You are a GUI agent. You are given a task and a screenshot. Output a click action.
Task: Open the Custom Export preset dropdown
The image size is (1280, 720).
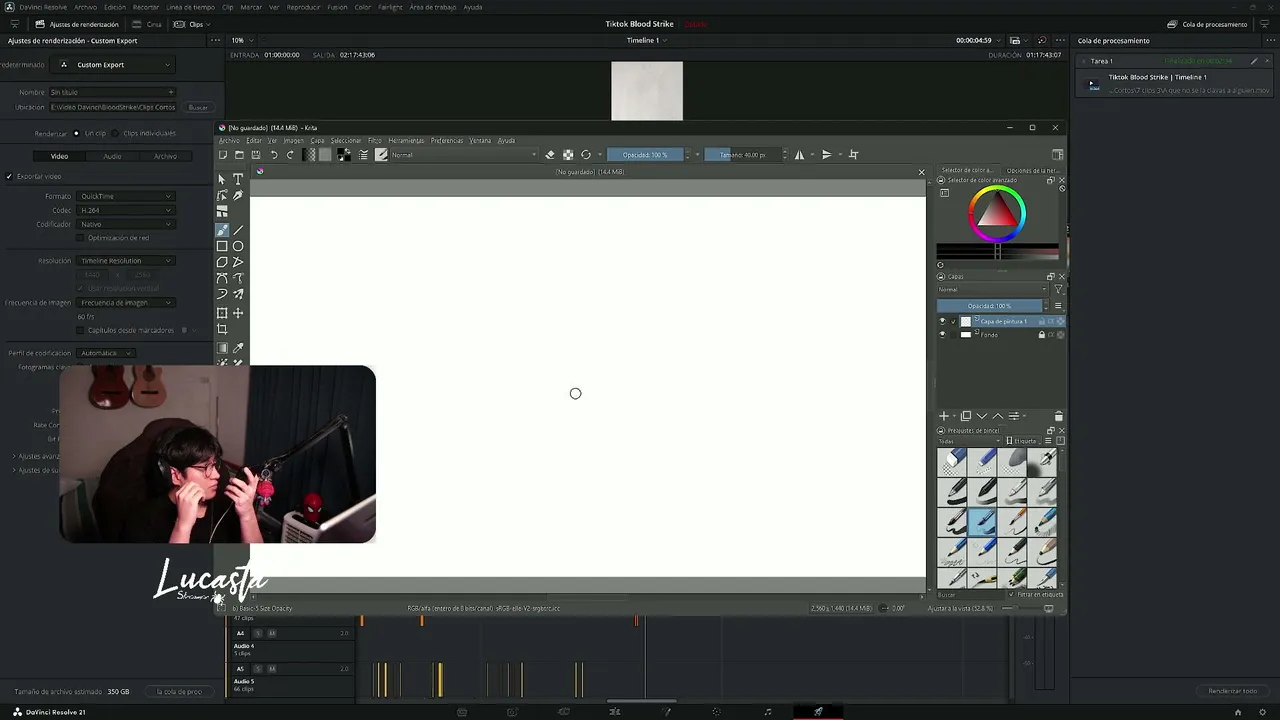[x=113, y=65]
